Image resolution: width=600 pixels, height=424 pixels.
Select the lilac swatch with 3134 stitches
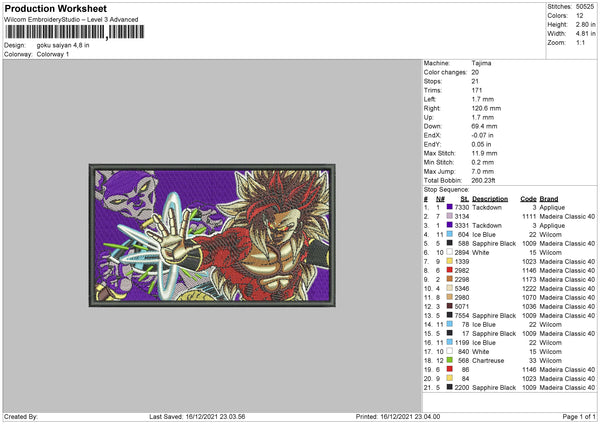(450, 216)
